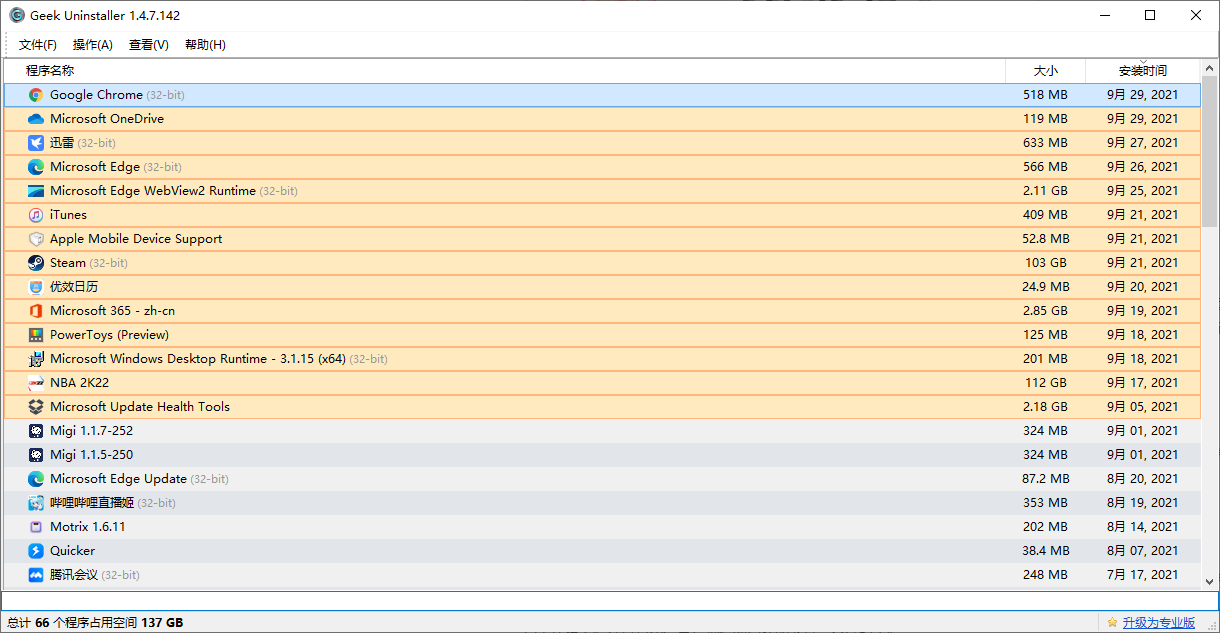Click the Geek Uninstaller title bar icon
This screenshot has width=1220, height=633.
[16, 15]
